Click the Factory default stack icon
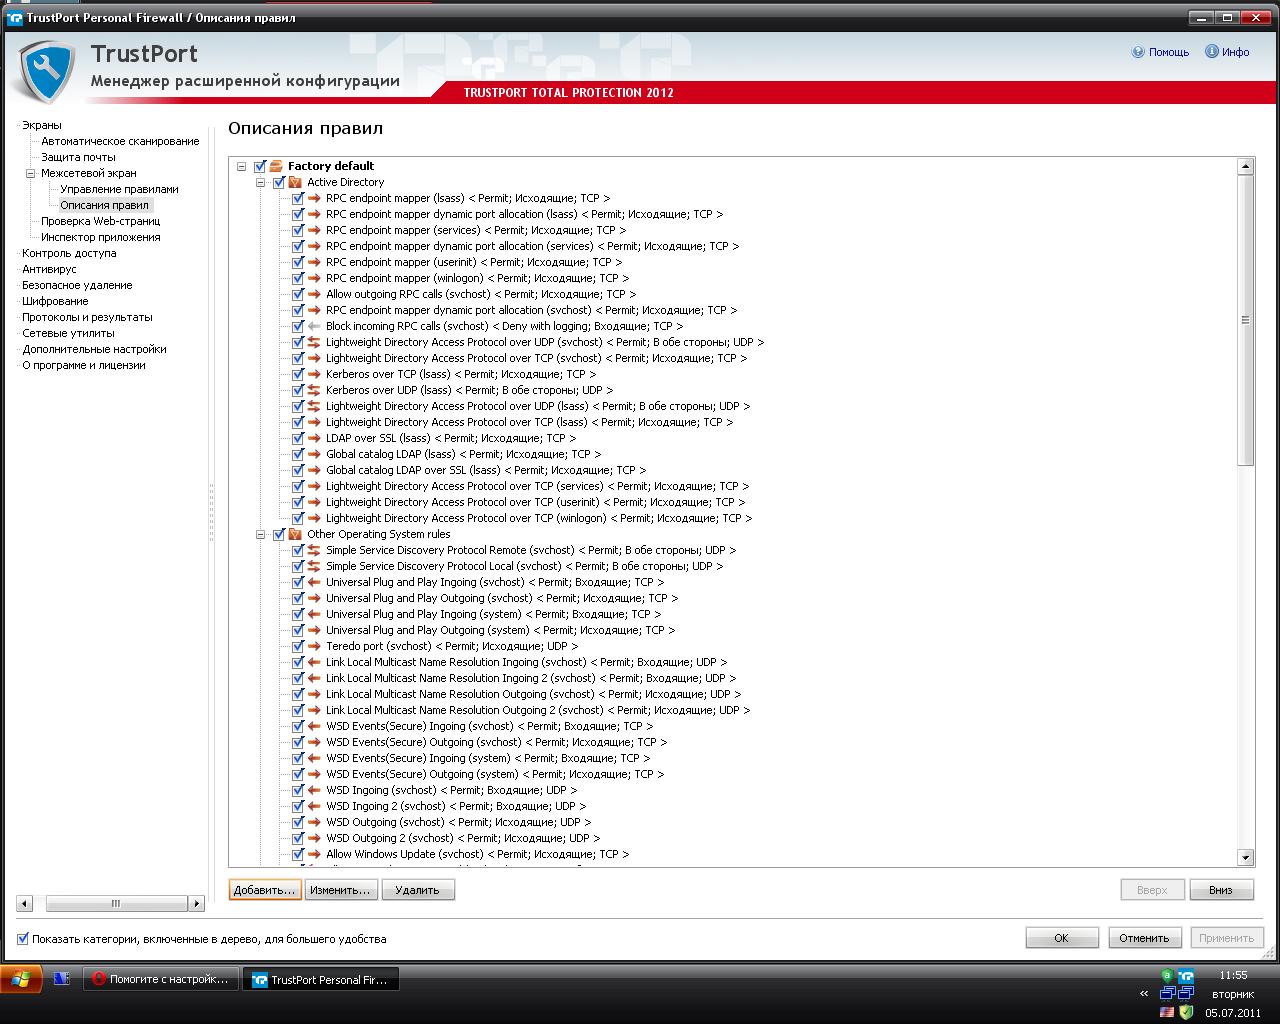This screenshot has width=1280, height=1024. [276, 166]
